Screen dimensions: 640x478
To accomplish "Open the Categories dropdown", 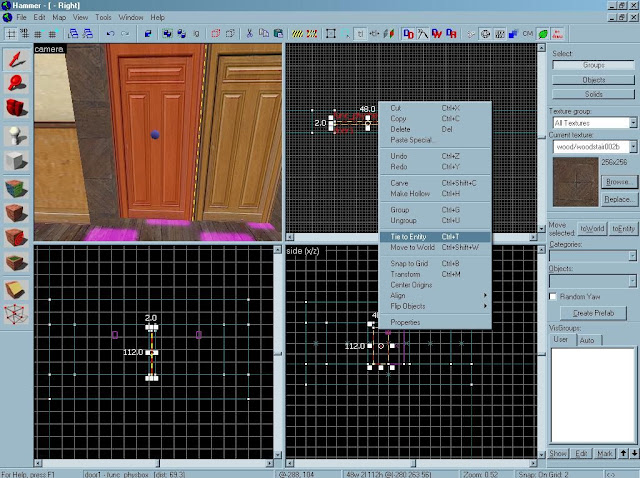I will click(632, 256).
